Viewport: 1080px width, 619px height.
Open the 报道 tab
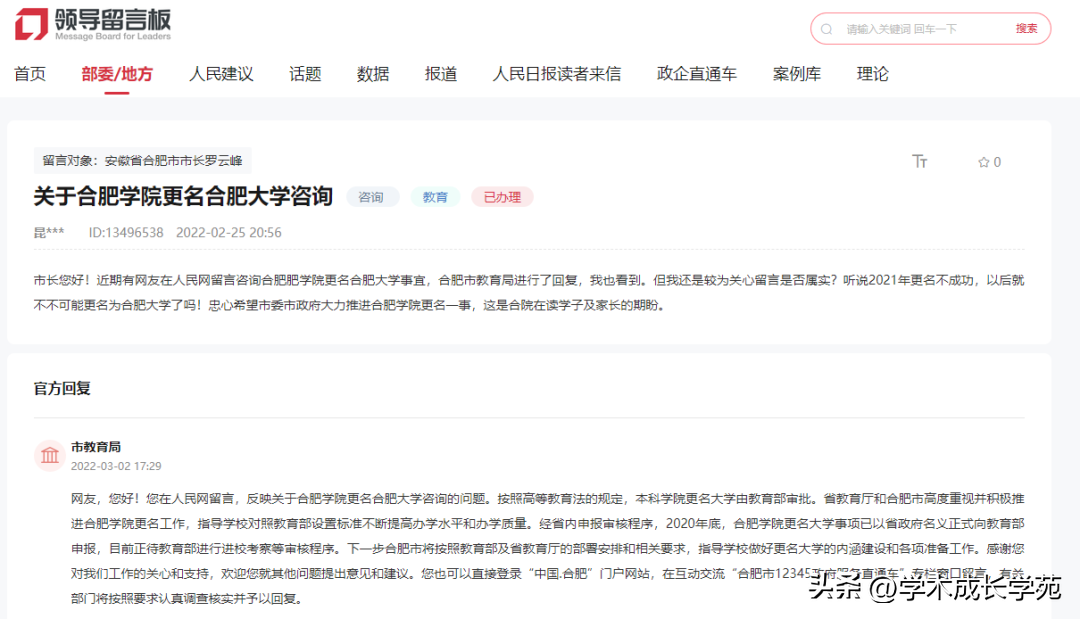[441, 74]
